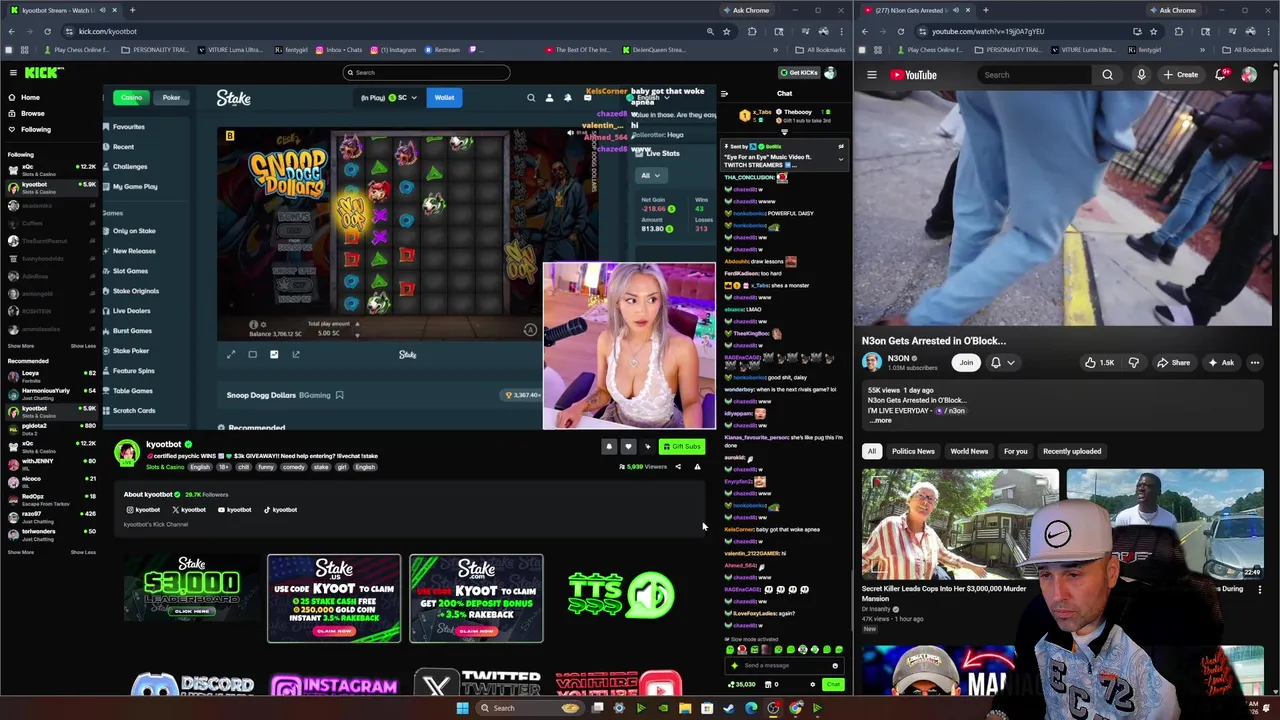
Task: Select the Politics News filter chip
Action: point(913,451)
